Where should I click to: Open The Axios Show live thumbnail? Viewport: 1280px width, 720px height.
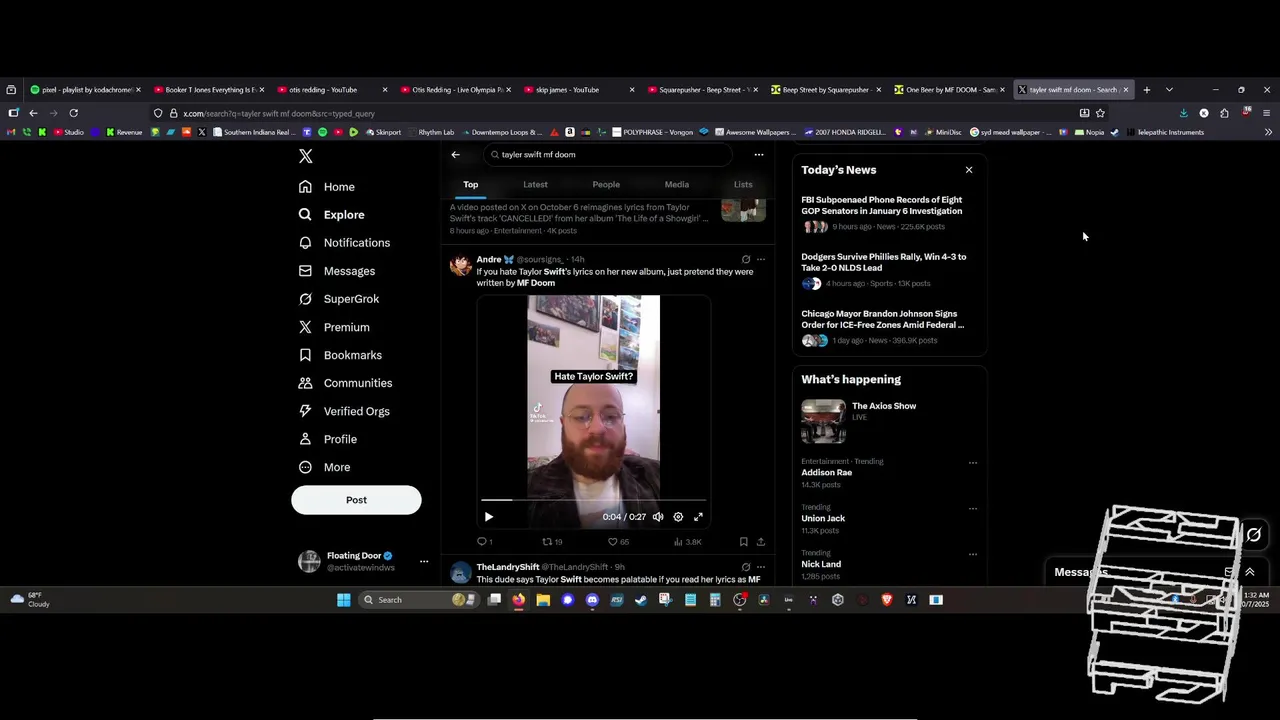pyautogui.click(x=823, y=422)
